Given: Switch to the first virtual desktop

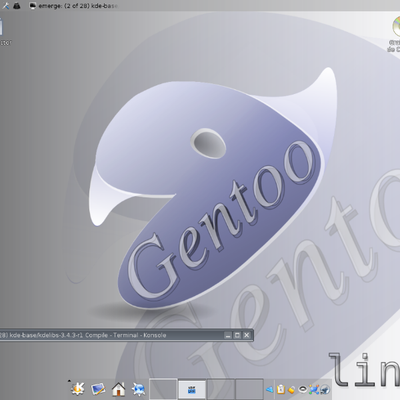Looking at the screenshot, I should [163, 389].
